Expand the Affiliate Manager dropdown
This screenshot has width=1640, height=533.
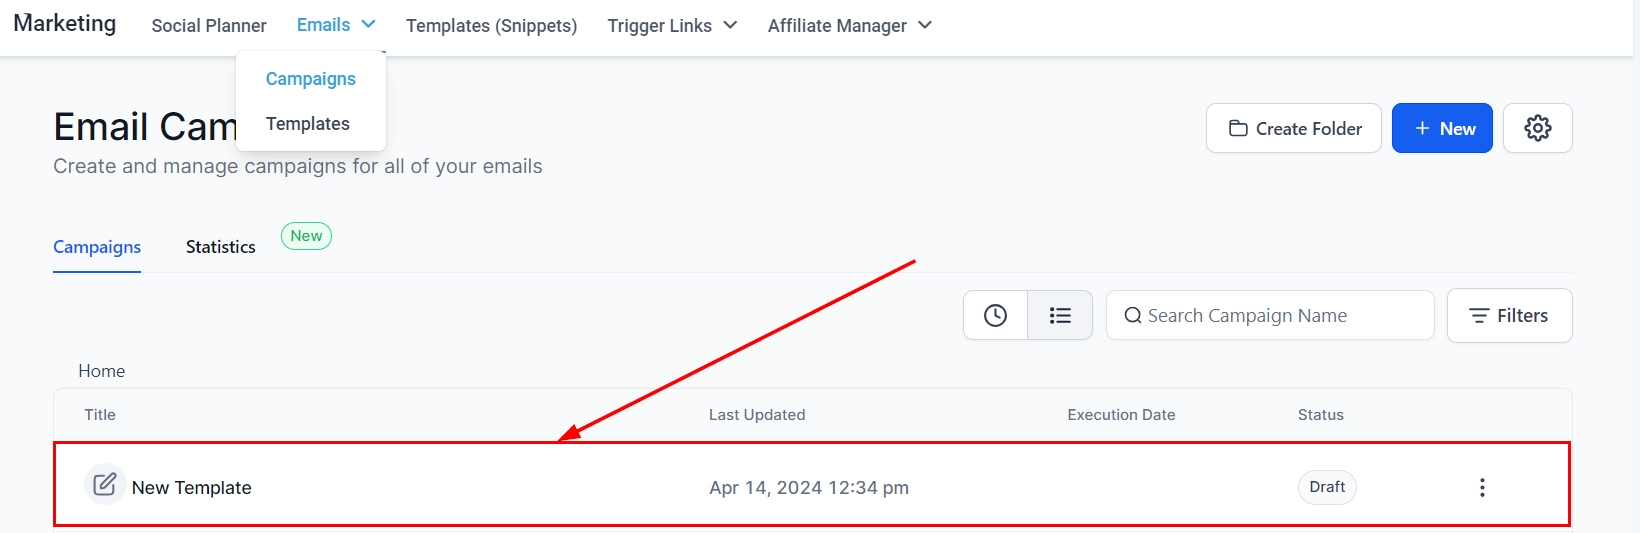[925, 25]
